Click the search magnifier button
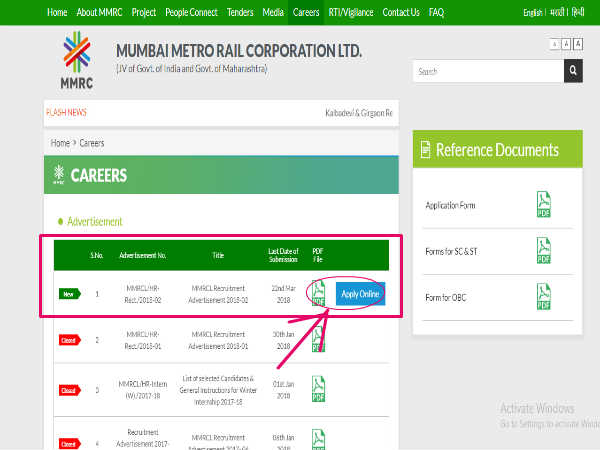The width and height of the screenshot is (600, 450). [573, 71]
